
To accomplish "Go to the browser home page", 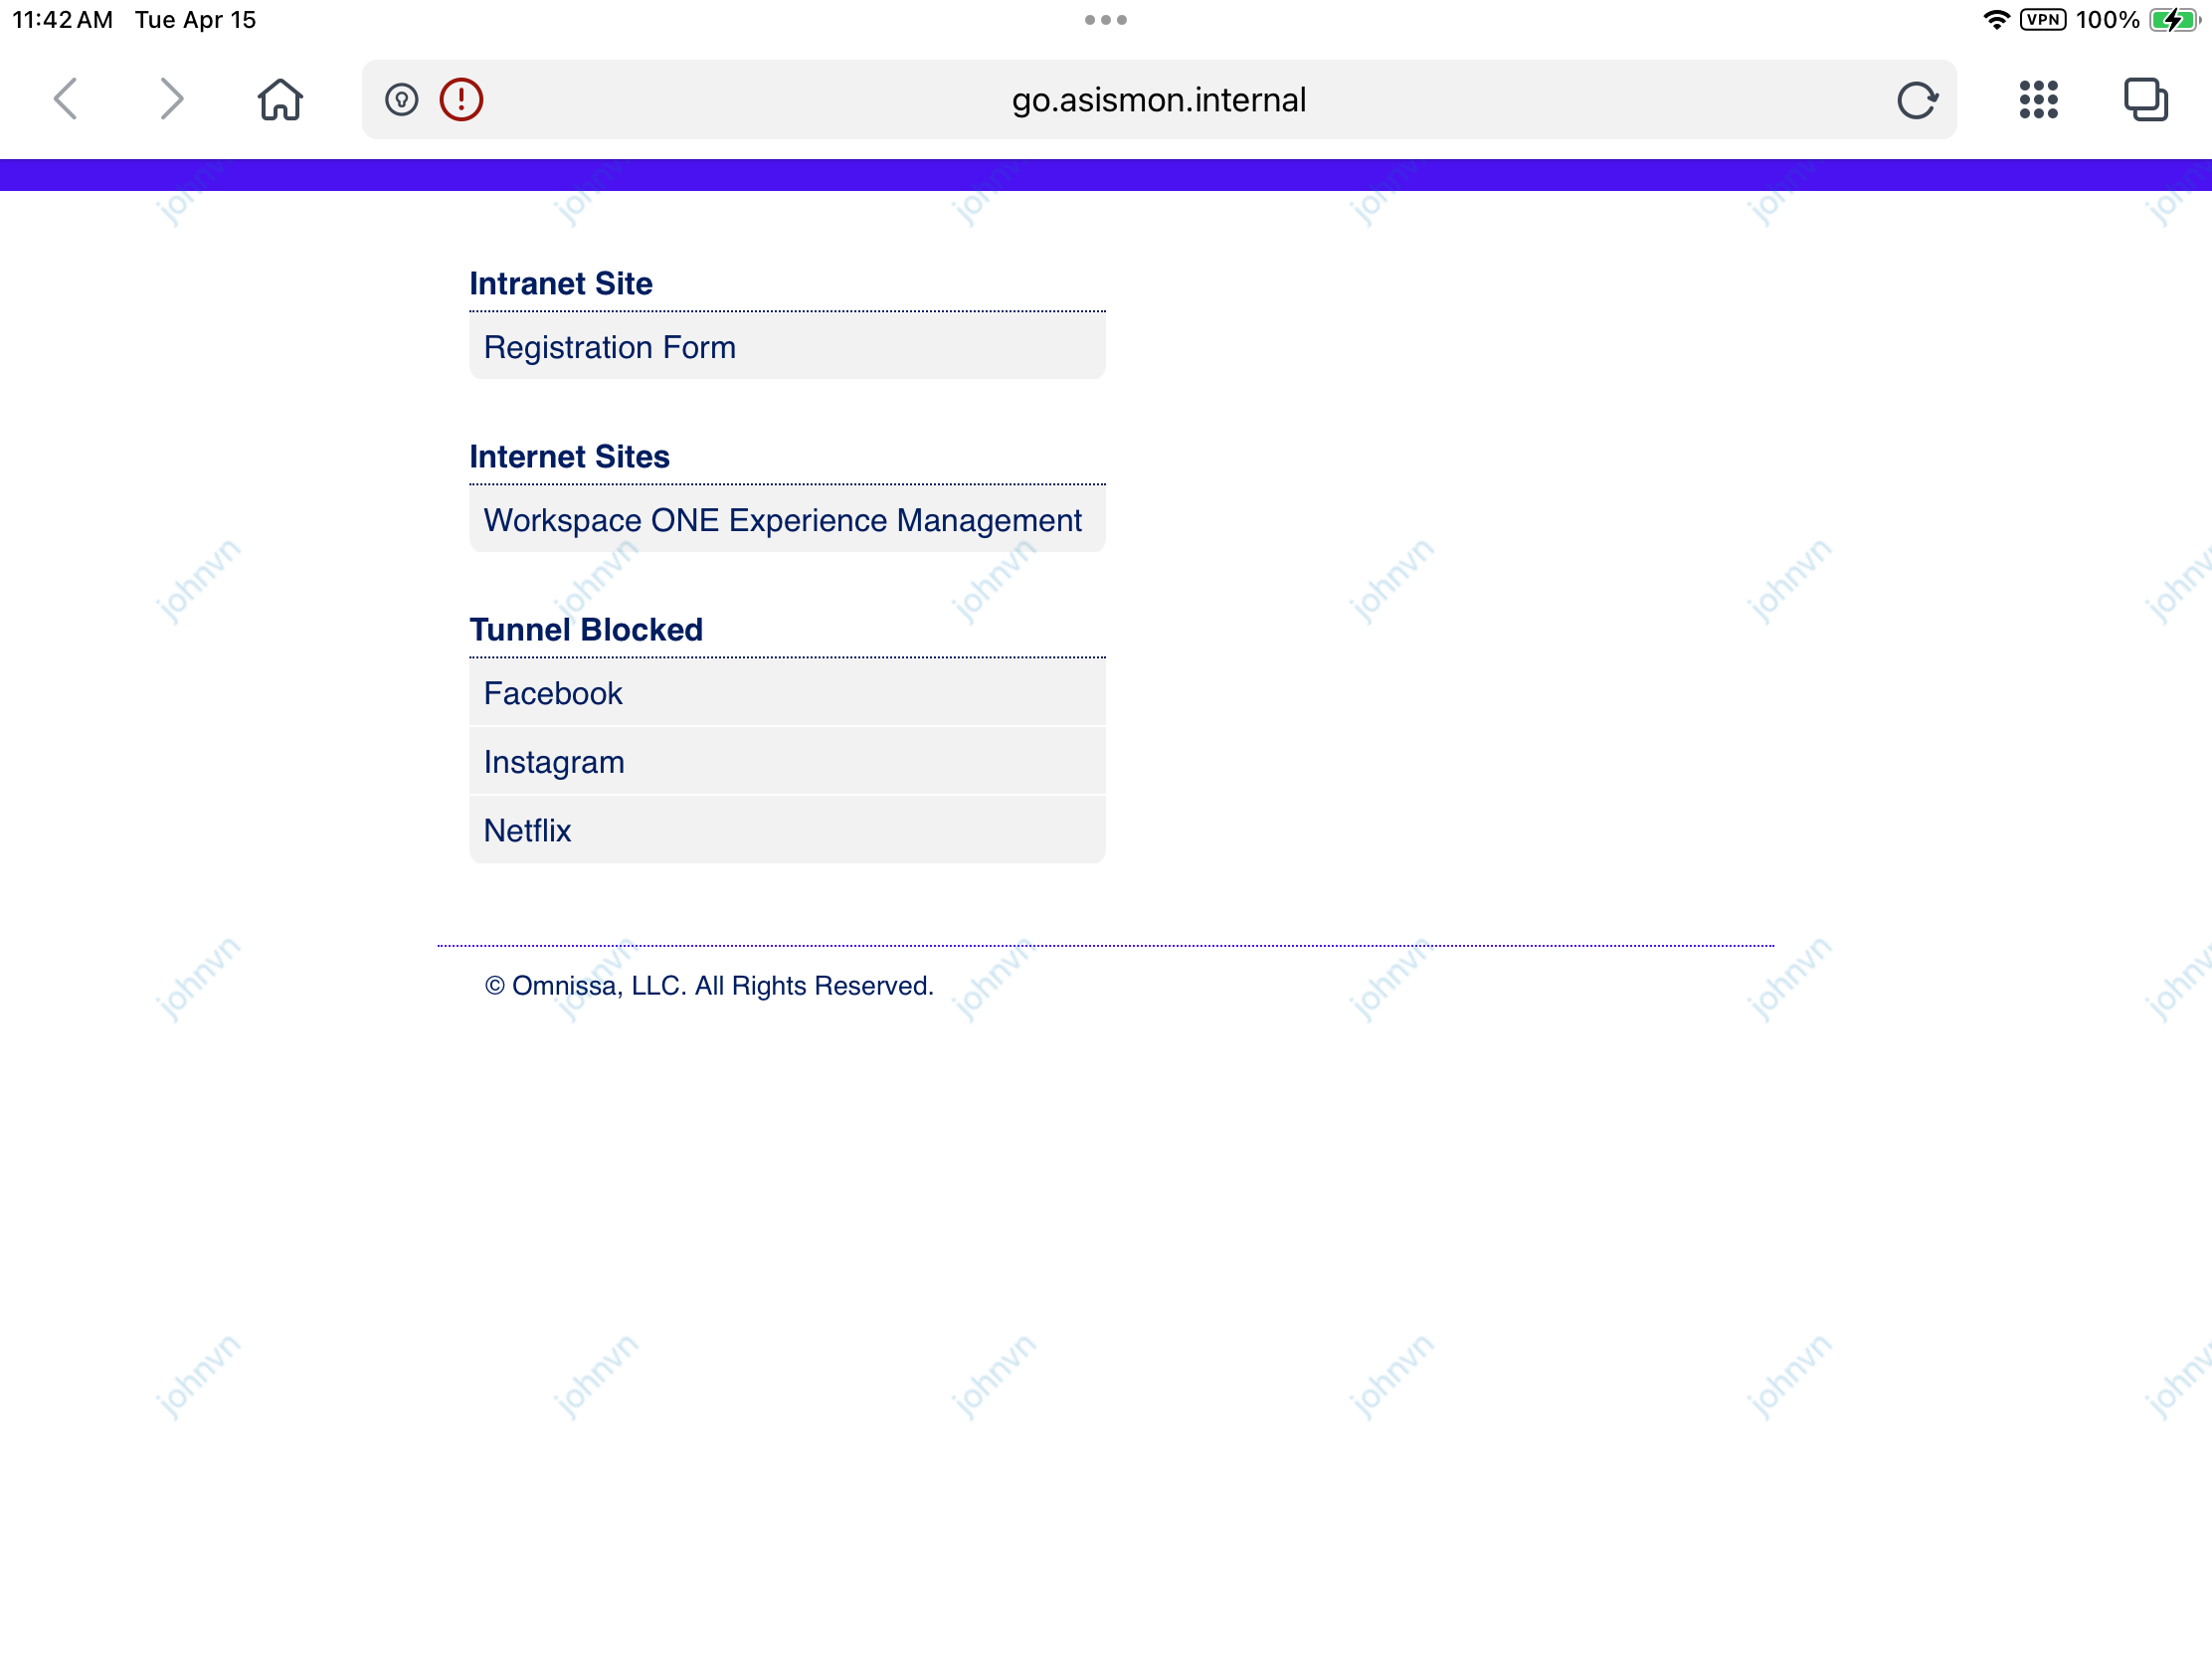I will point(280,99).
